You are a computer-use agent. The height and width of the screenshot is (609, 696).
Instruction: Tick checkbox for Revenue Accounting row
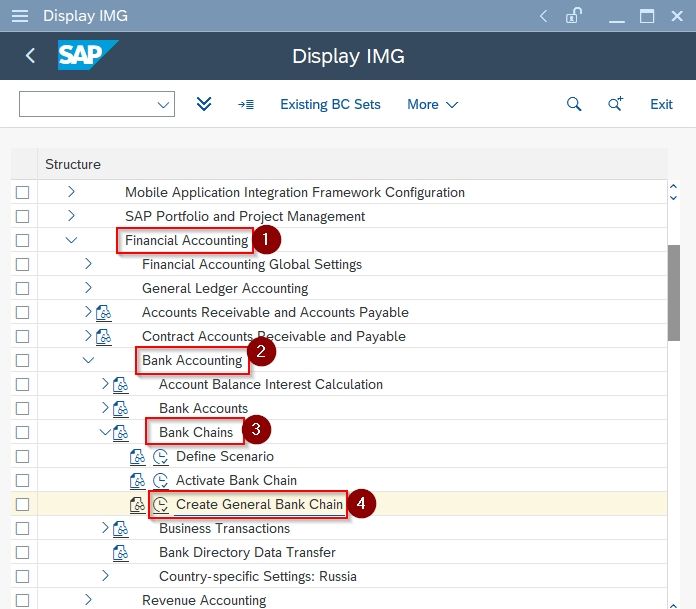[22, 600]
